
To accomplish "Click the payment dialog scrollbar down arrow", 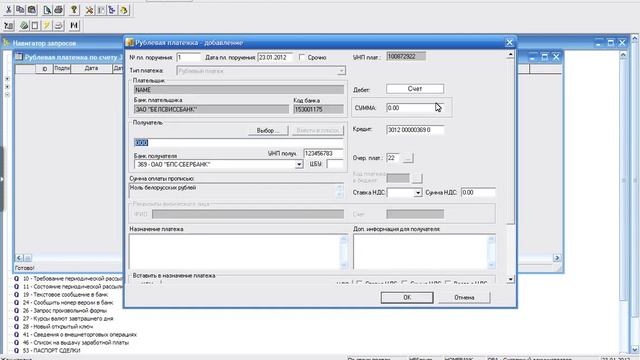I will (510, 280).
